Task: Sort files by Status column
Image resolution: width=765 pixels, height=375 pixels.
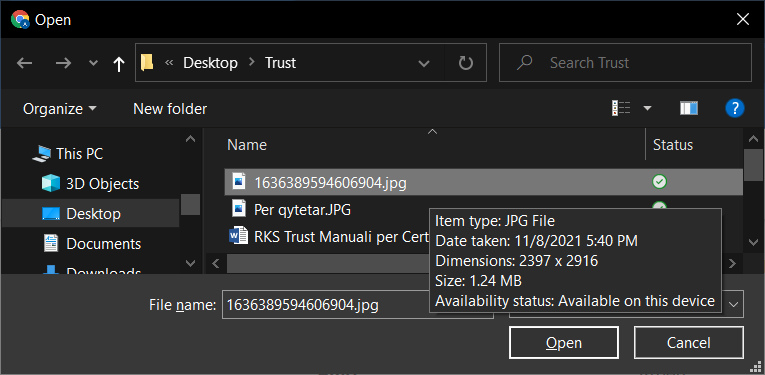Action: point(673,145)
